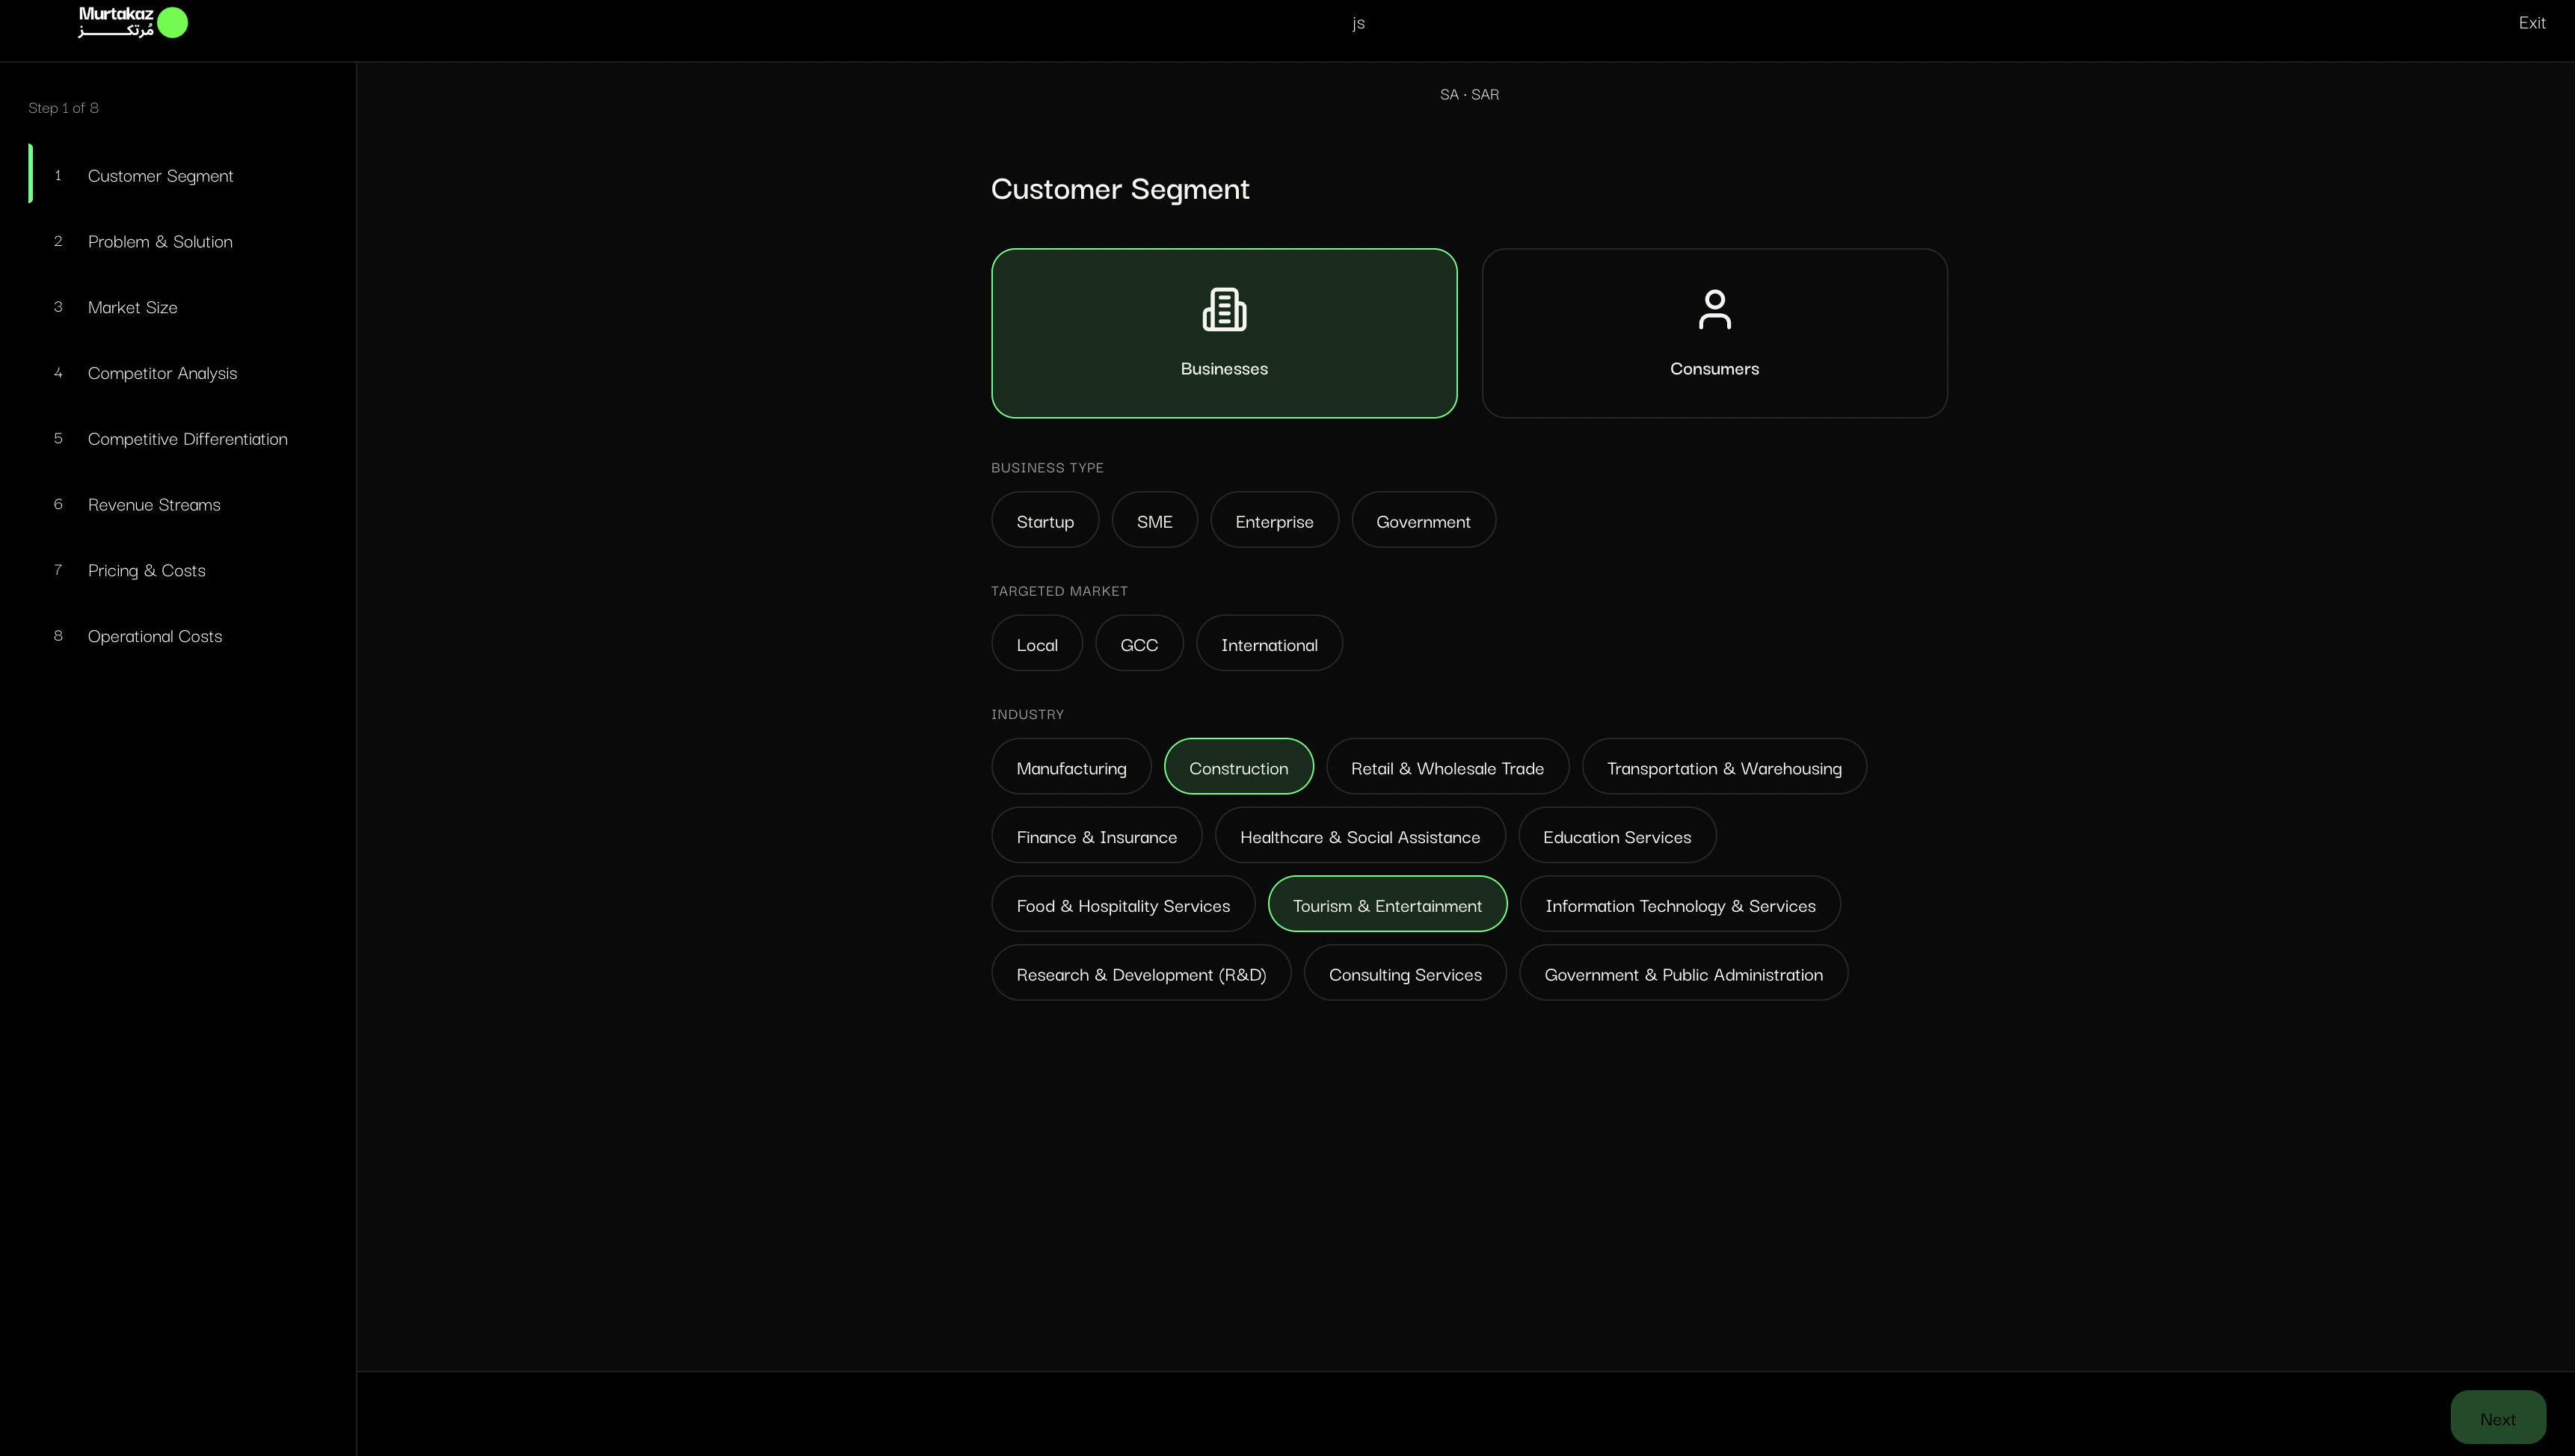Choose the International targeted market
Viewport: 2575px width, 1456px height.
click(1269, 643)
